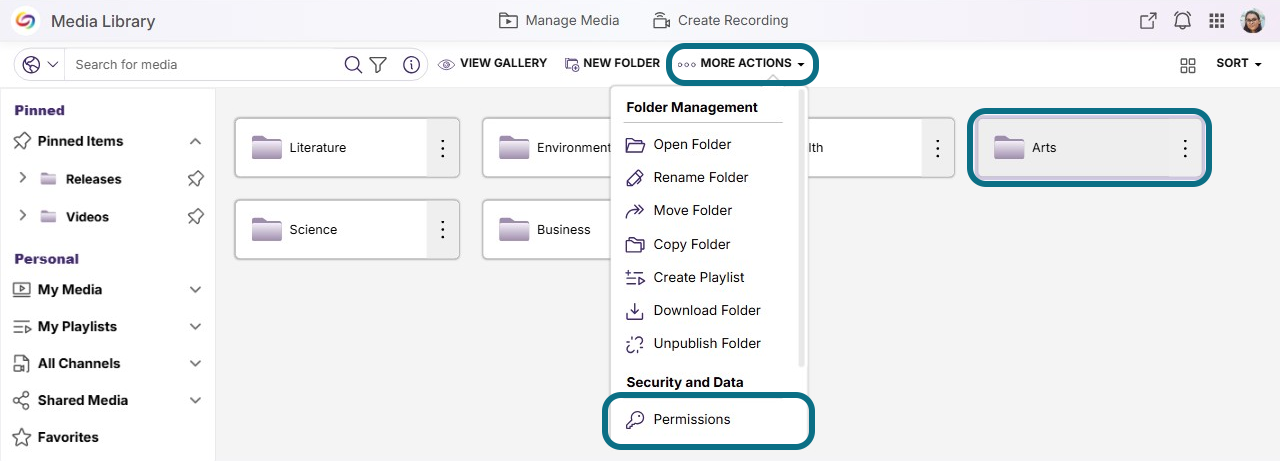The width and height of the screenshot is (1280, 461).
Task: Select the Business folder card
Action: tap(546, 230)
